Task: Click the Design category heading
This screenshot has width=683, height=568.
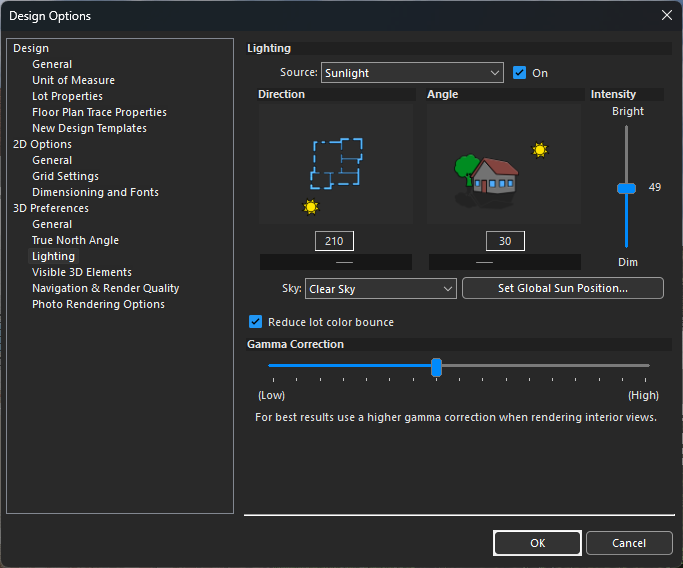Action: tap(31, 48)
